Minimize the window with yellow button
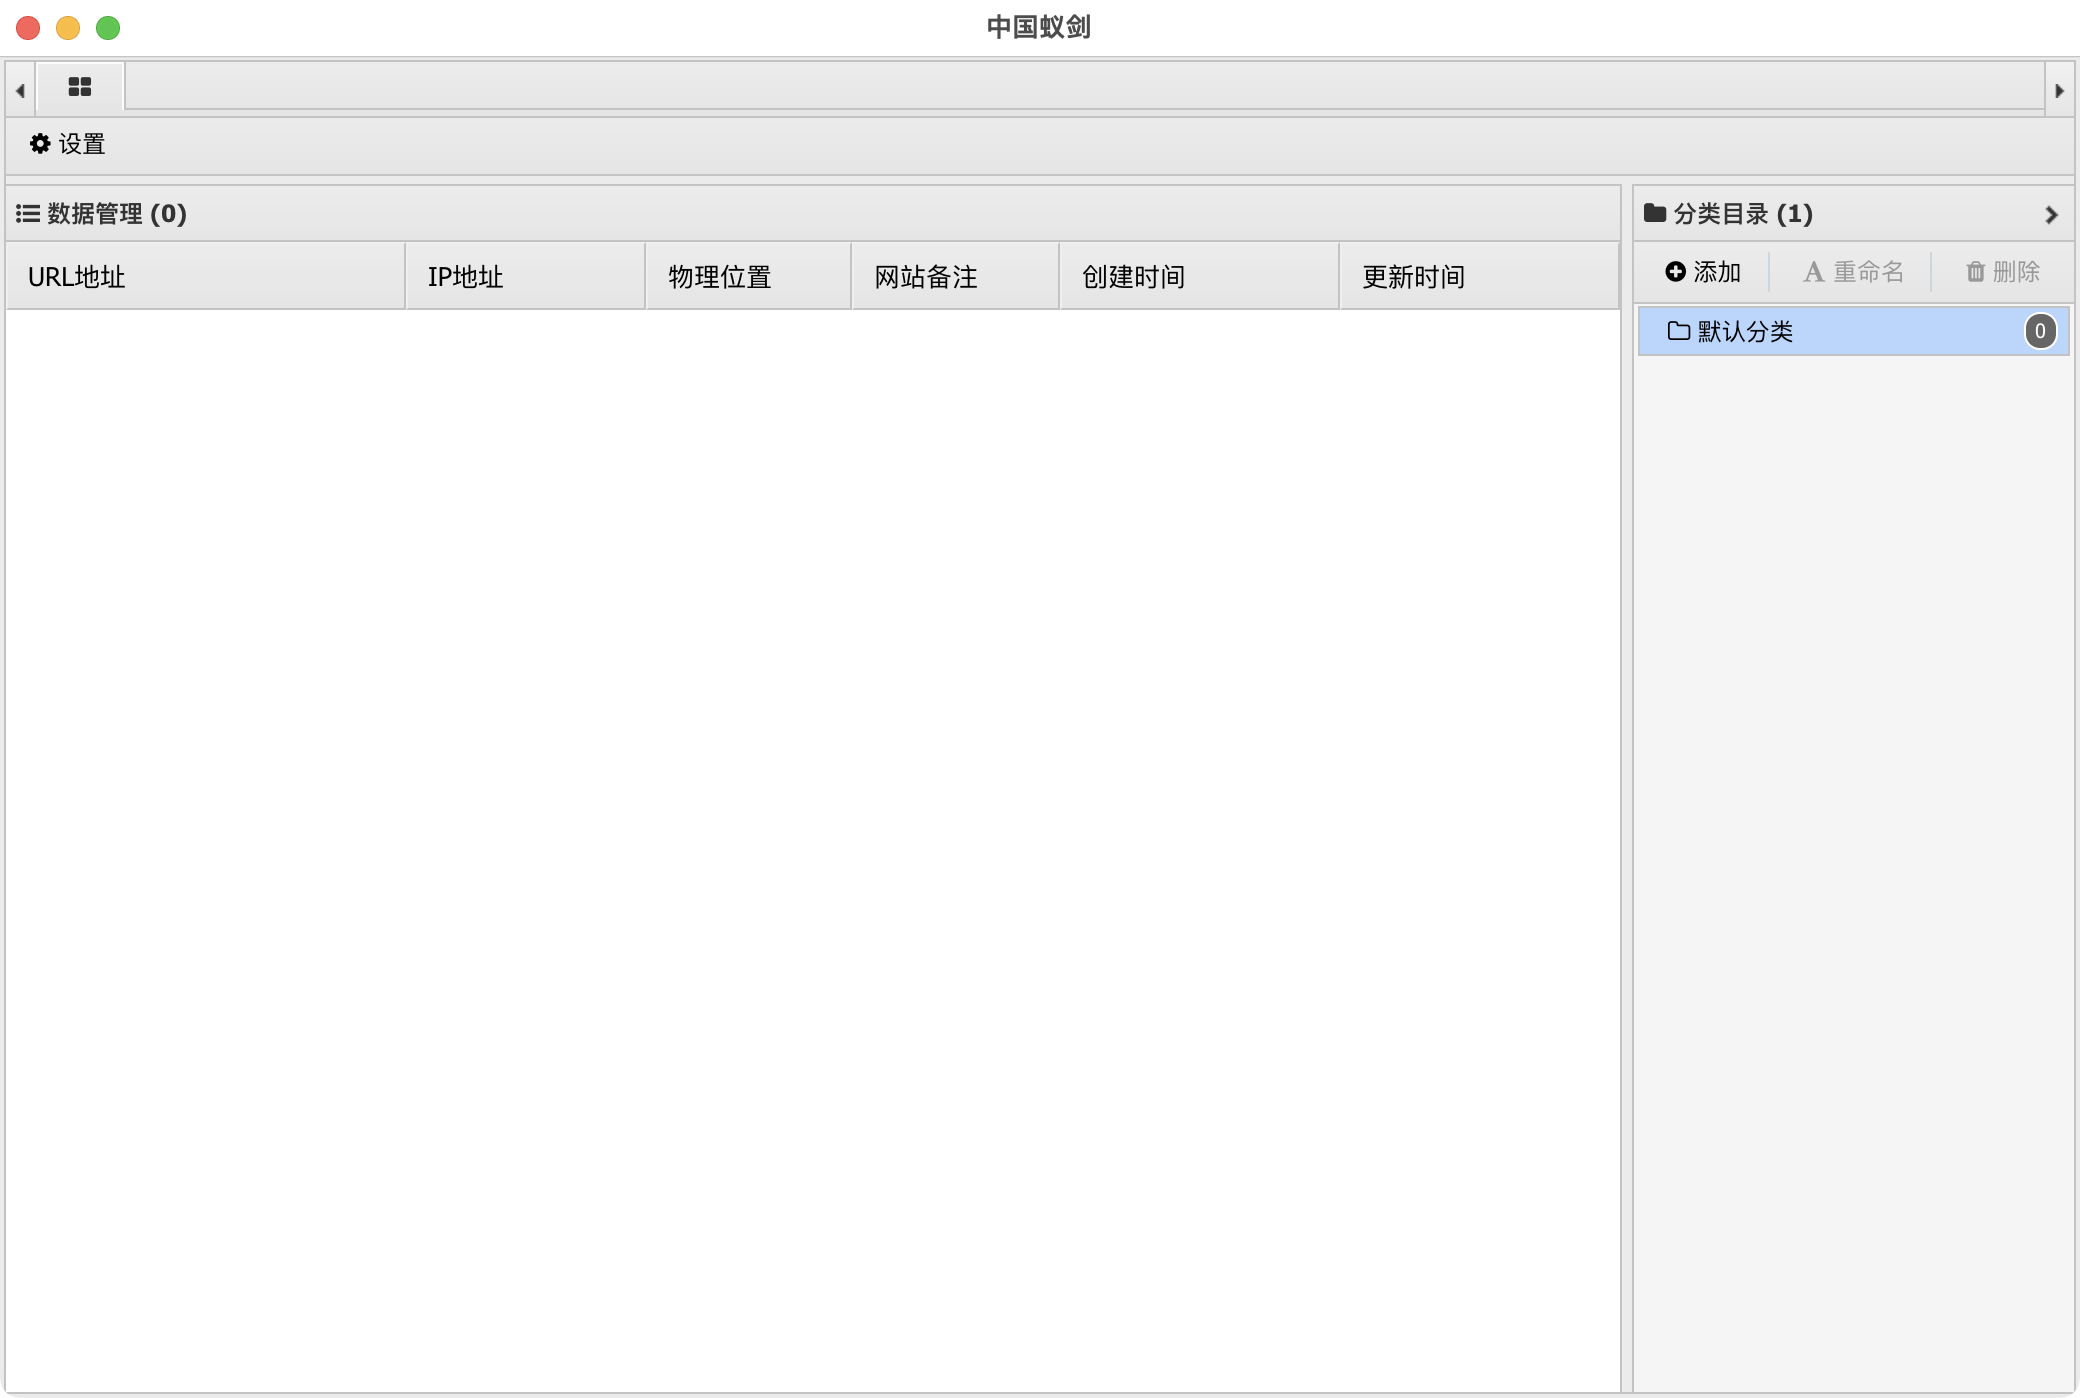 (x=68, y=28)
